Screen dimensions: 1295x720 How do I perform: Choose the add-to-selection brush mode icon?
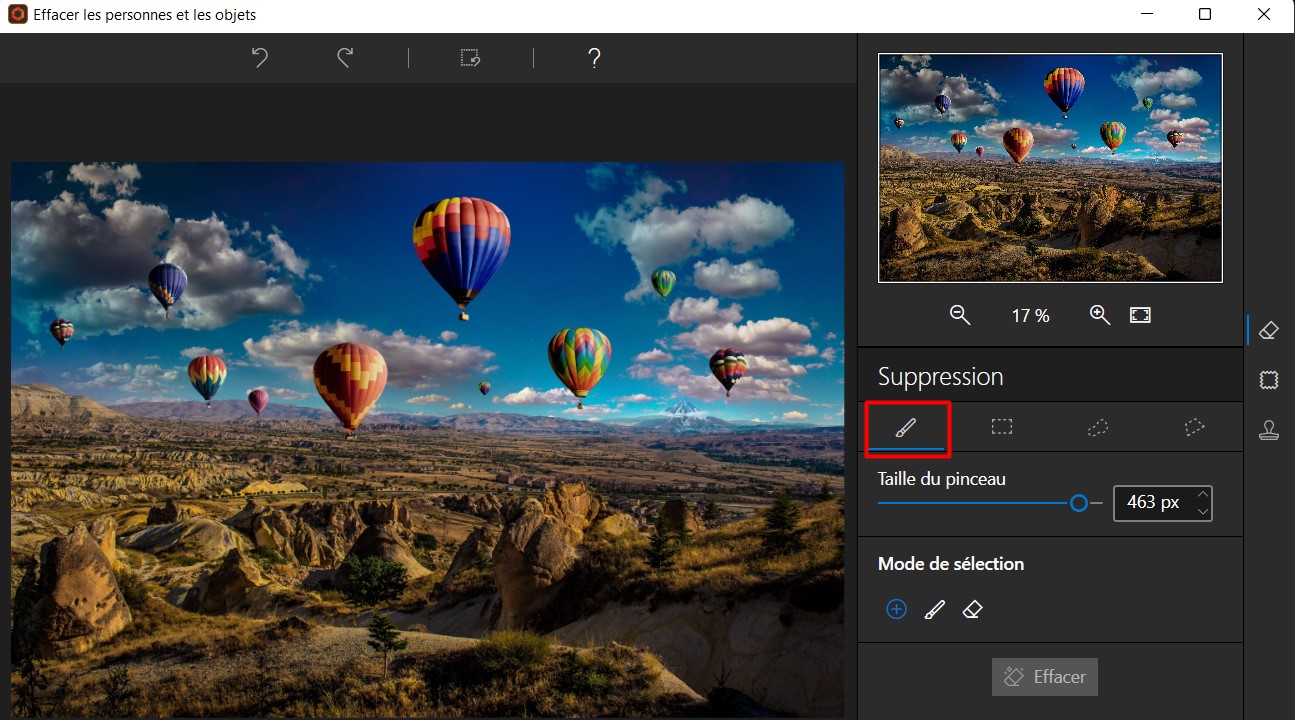coord(934,609)
